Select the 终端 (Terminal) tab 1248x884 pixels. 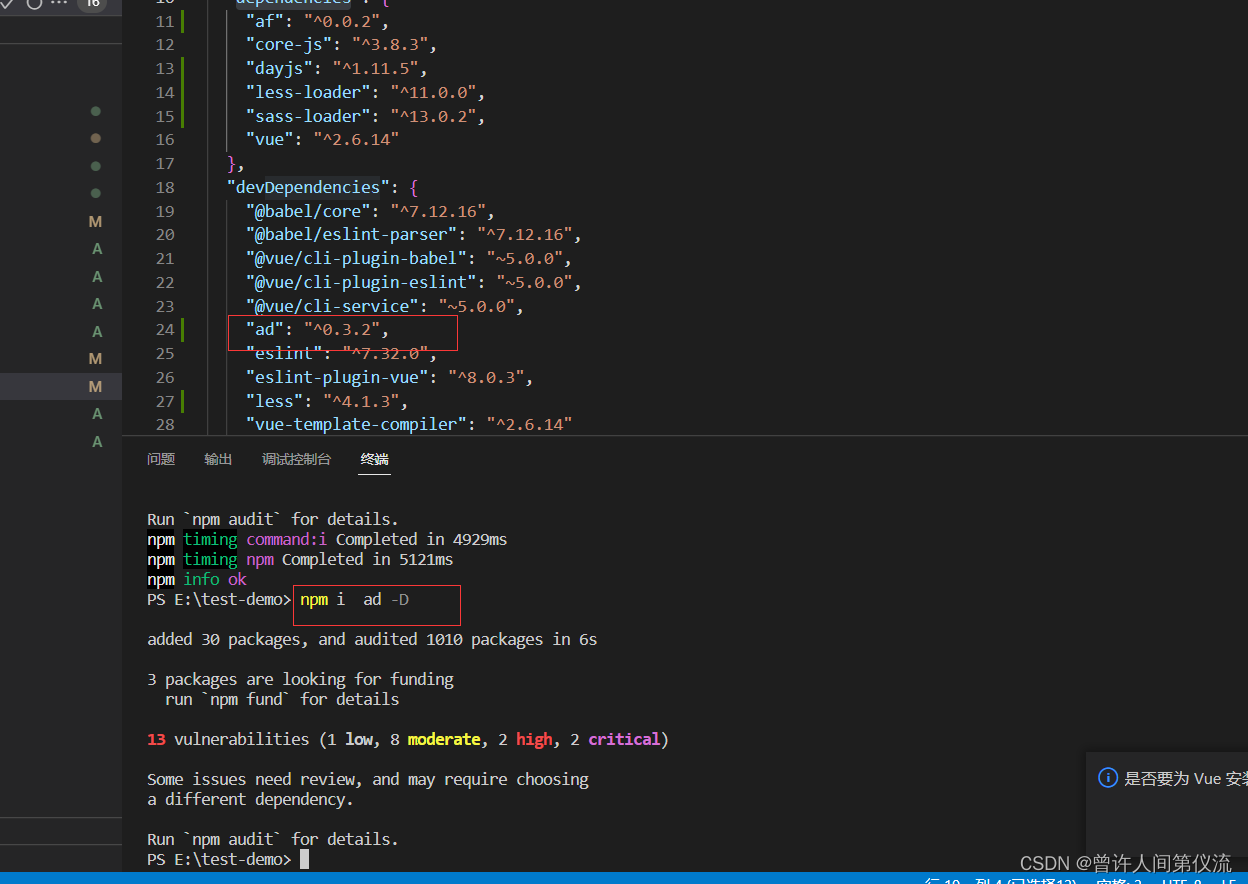375,459
